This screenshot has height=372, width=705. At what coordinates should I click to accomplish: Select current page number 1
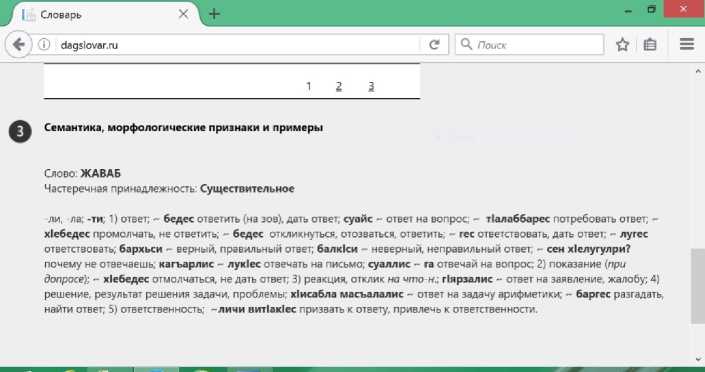(x=308, y=86)
